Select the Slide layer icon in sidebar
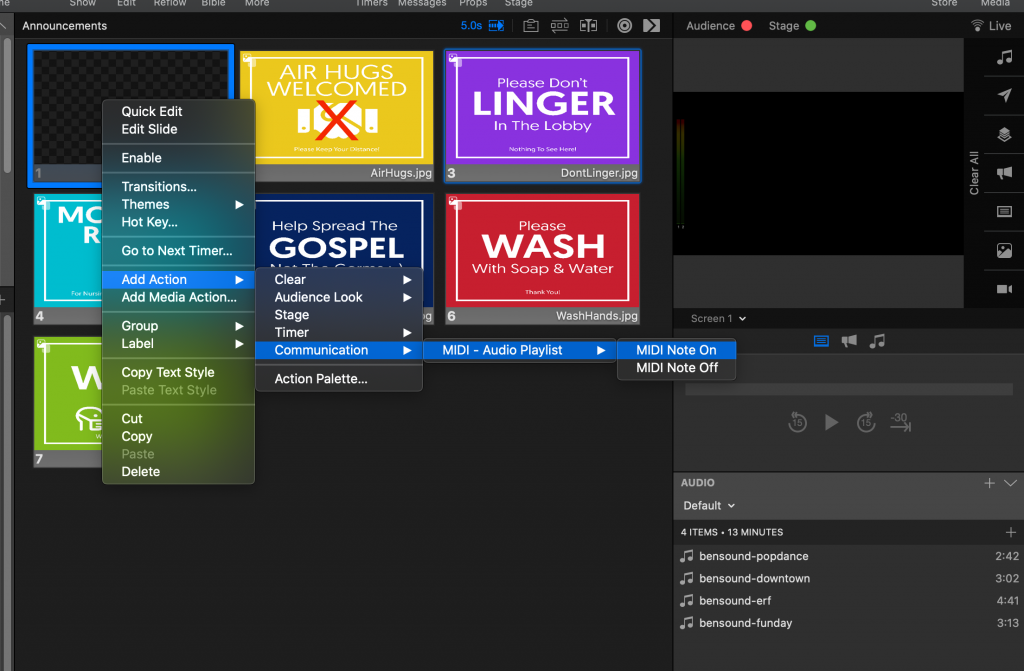Image resolution: width=1024 pixels, height=671 pixels. point(1004,212)
